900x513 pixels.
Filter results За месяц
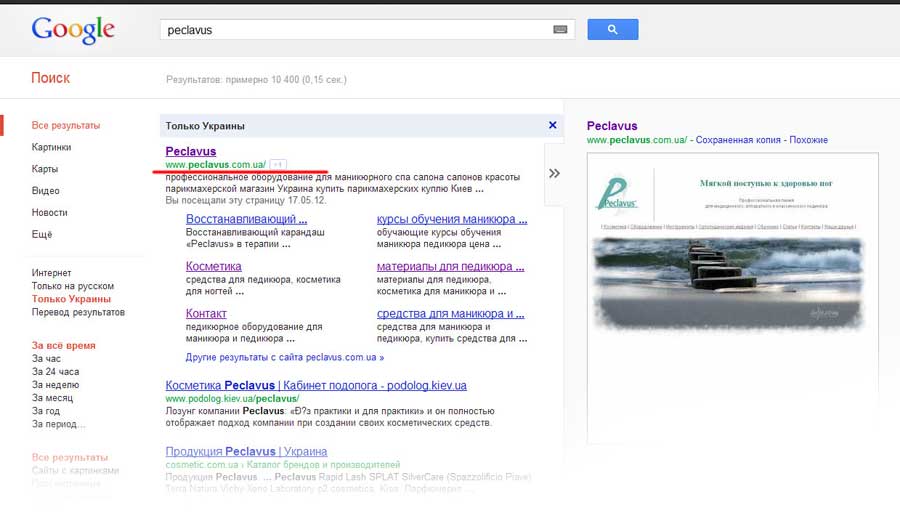[52, 398]
